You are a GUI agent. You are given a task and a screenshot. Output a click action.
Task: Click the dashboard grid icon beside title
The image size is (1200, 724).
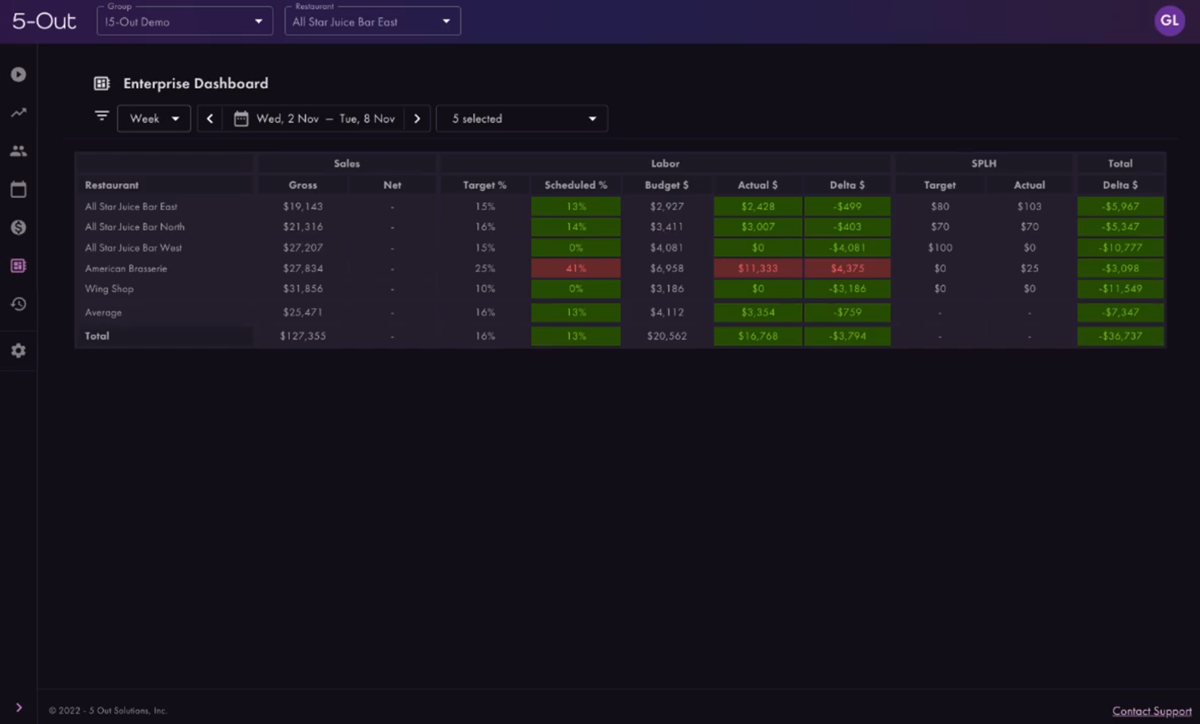[101, 84]
